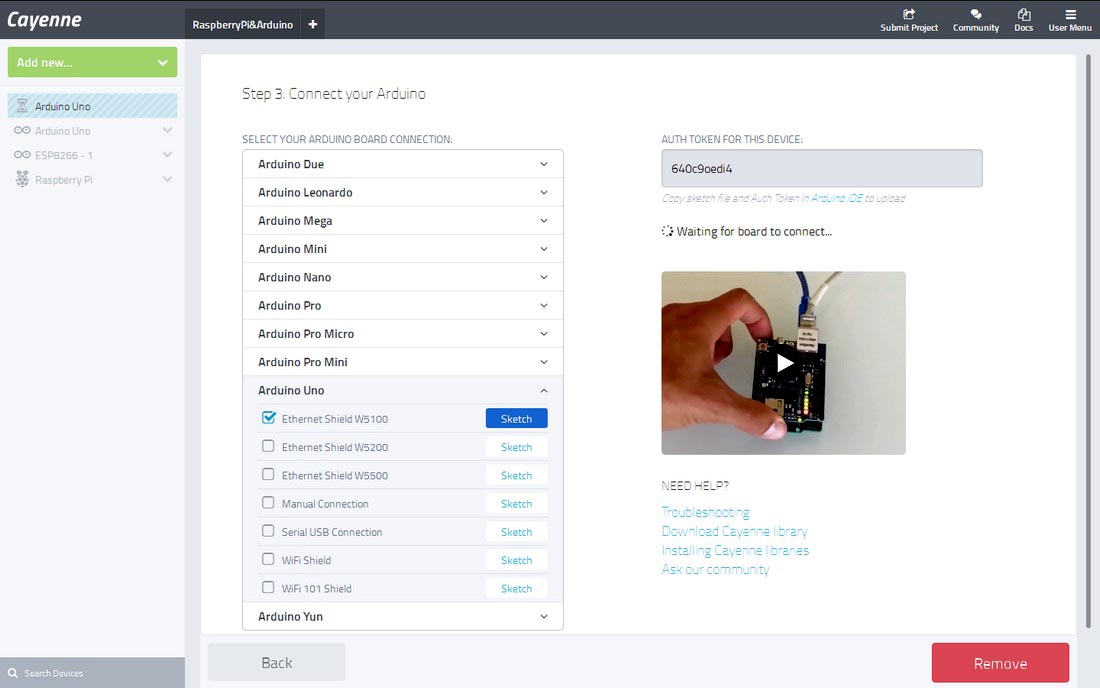This screenshot has height=688, width=1100.
Task: Click the plus icon to add project tab
Action: click(x=312, y=25)
